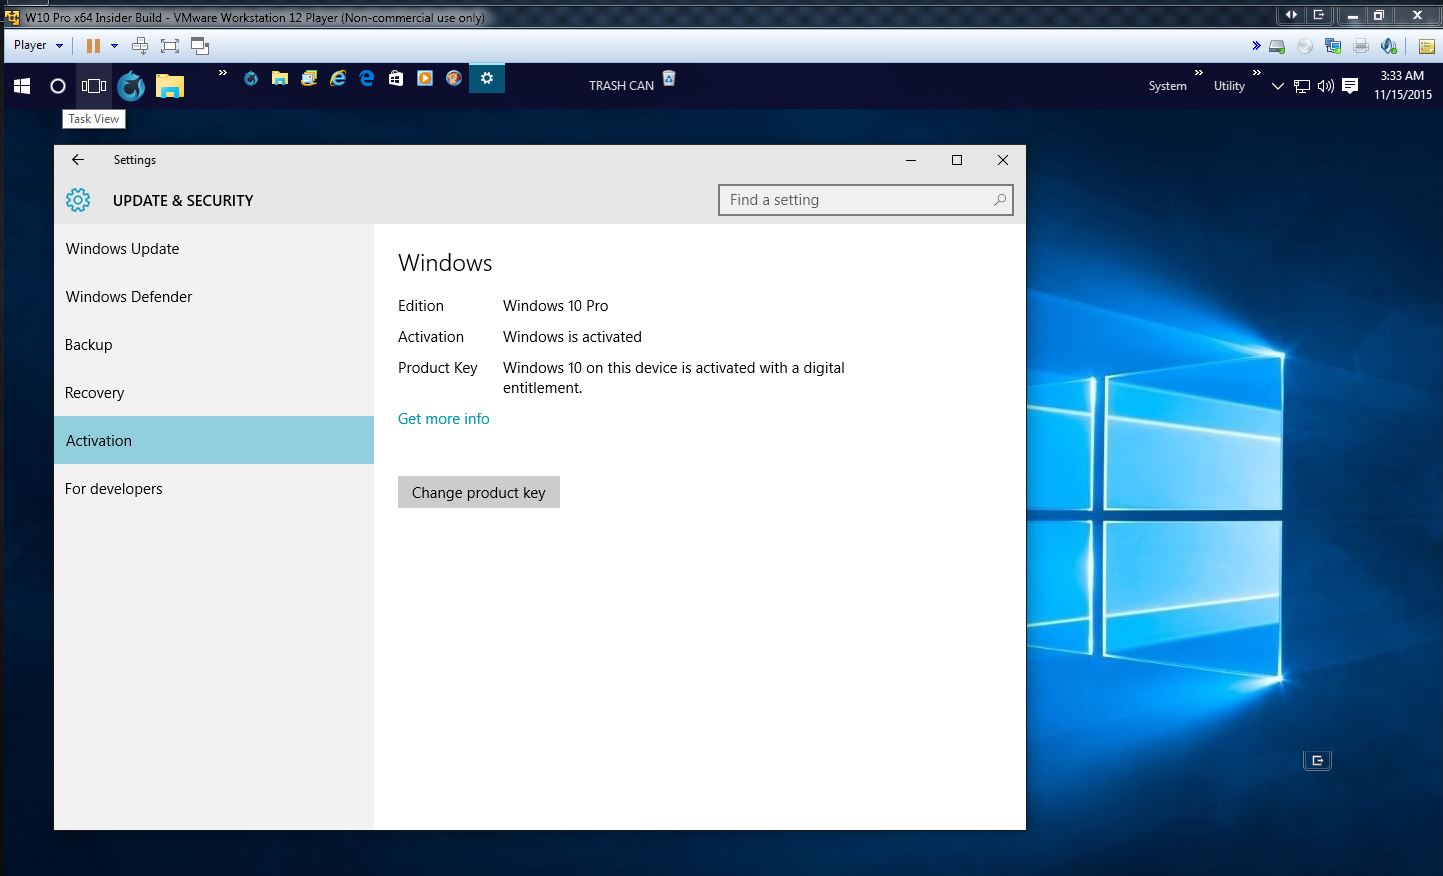Click the VMware sound card icon
The width and height of the screenshot is (1443, 876).
[x=1389, y=46]
